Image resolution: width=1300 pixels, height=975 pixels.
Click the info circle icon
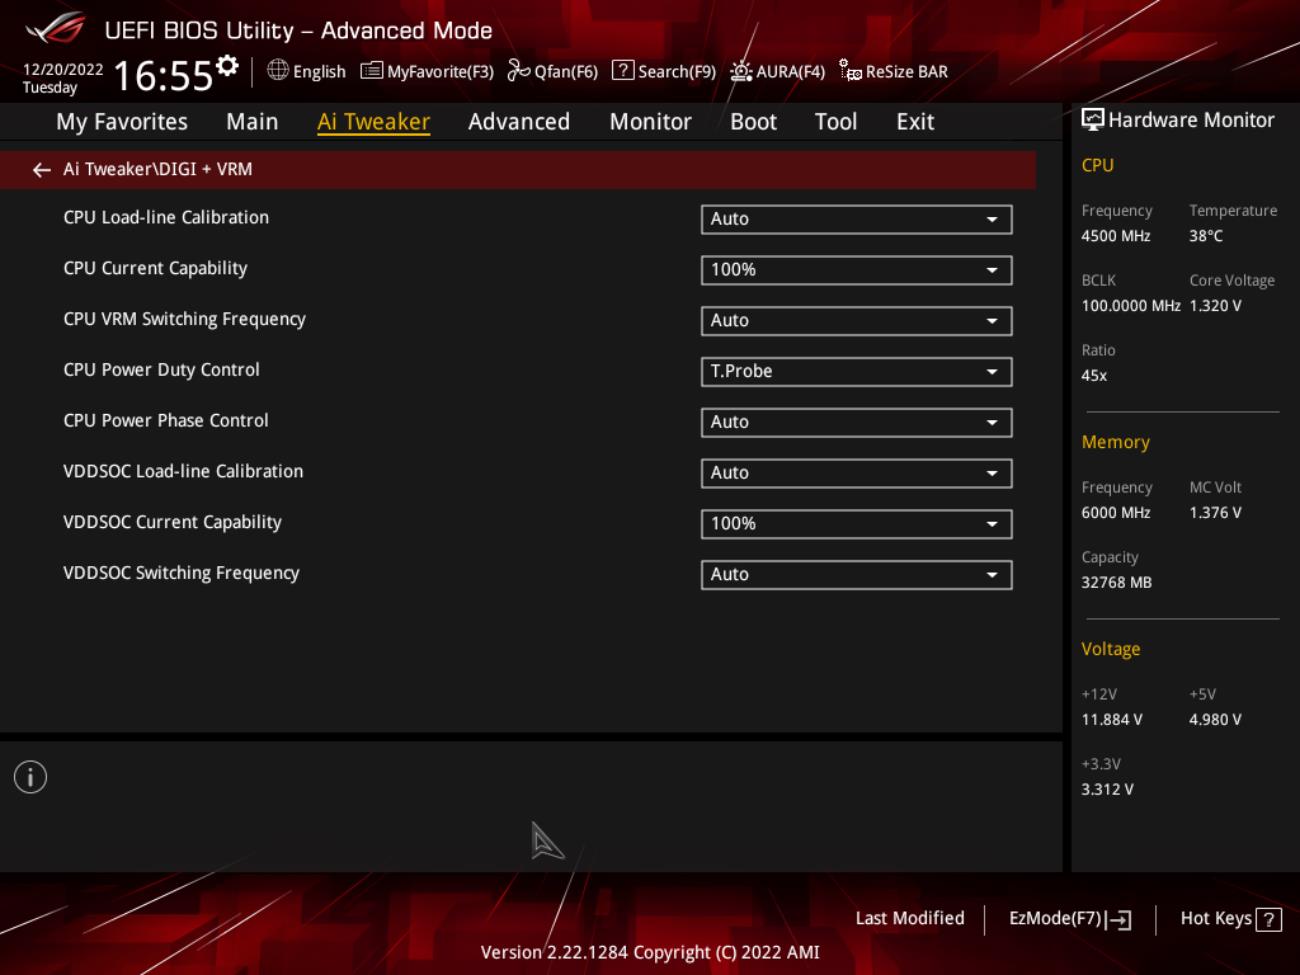[x=30, y=777]
